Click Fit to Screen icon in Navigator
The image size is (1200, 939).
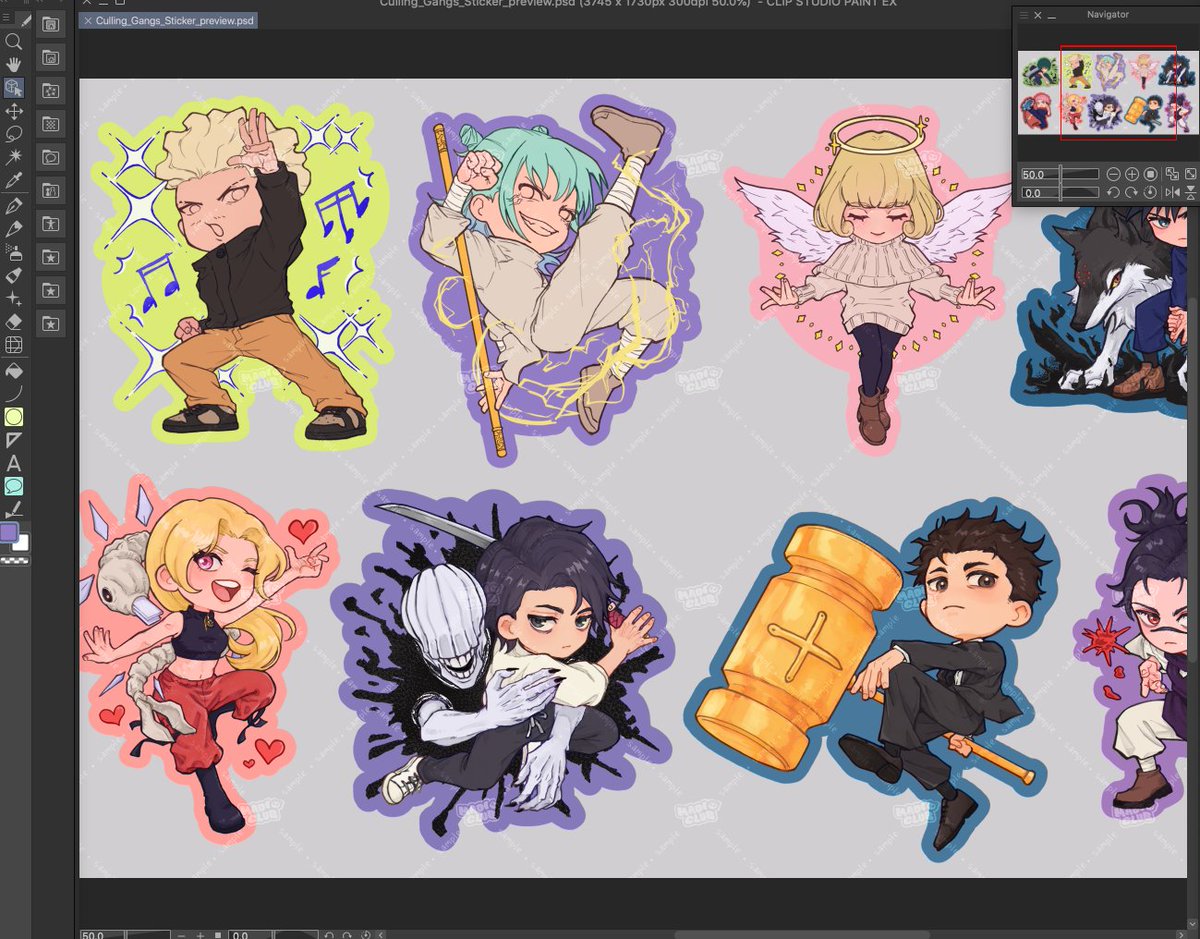[1190, 174]
